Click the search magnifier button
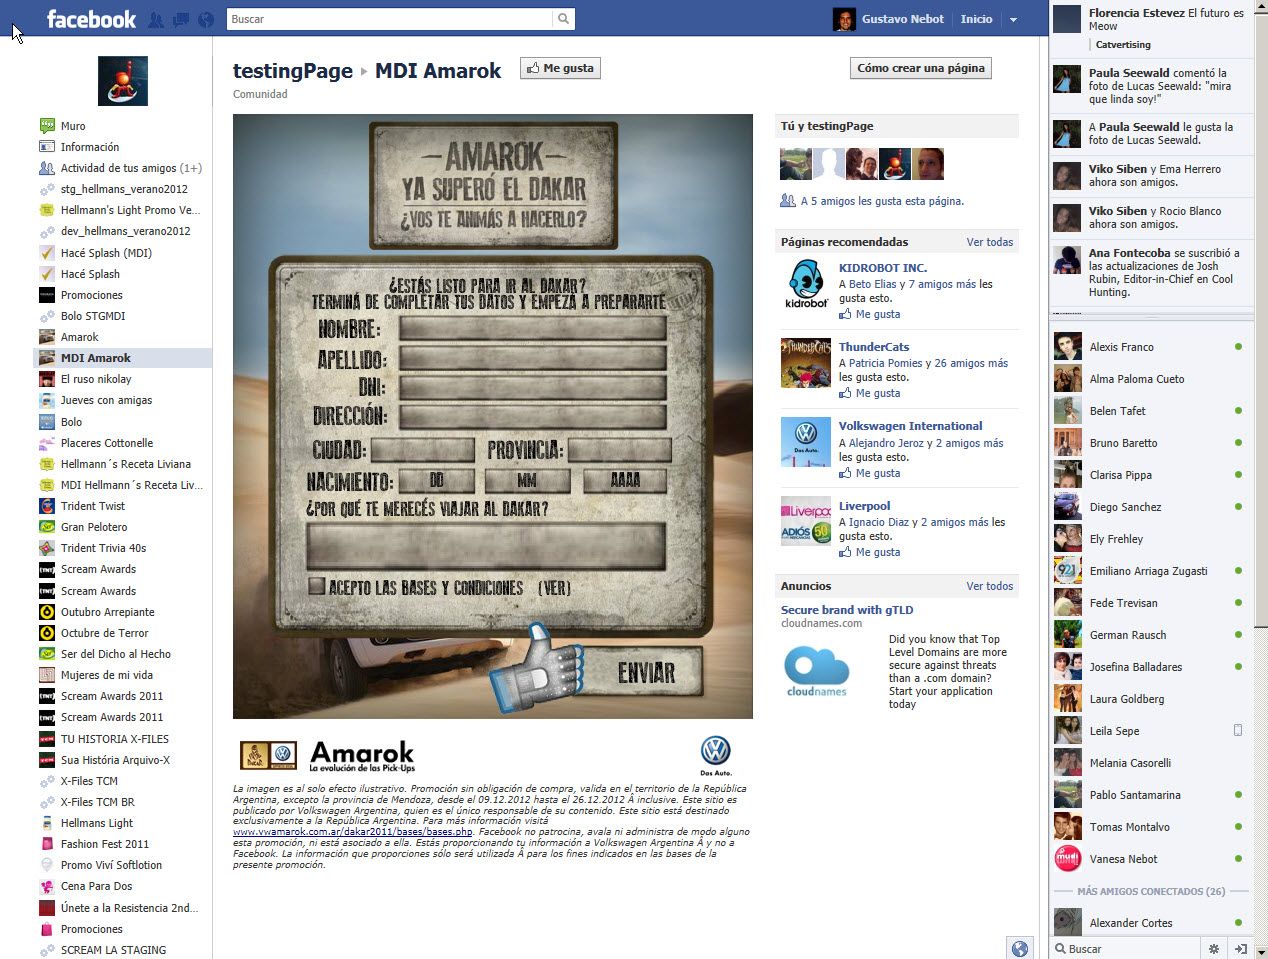Screen dimensions: 1268x959 point(564,19)
